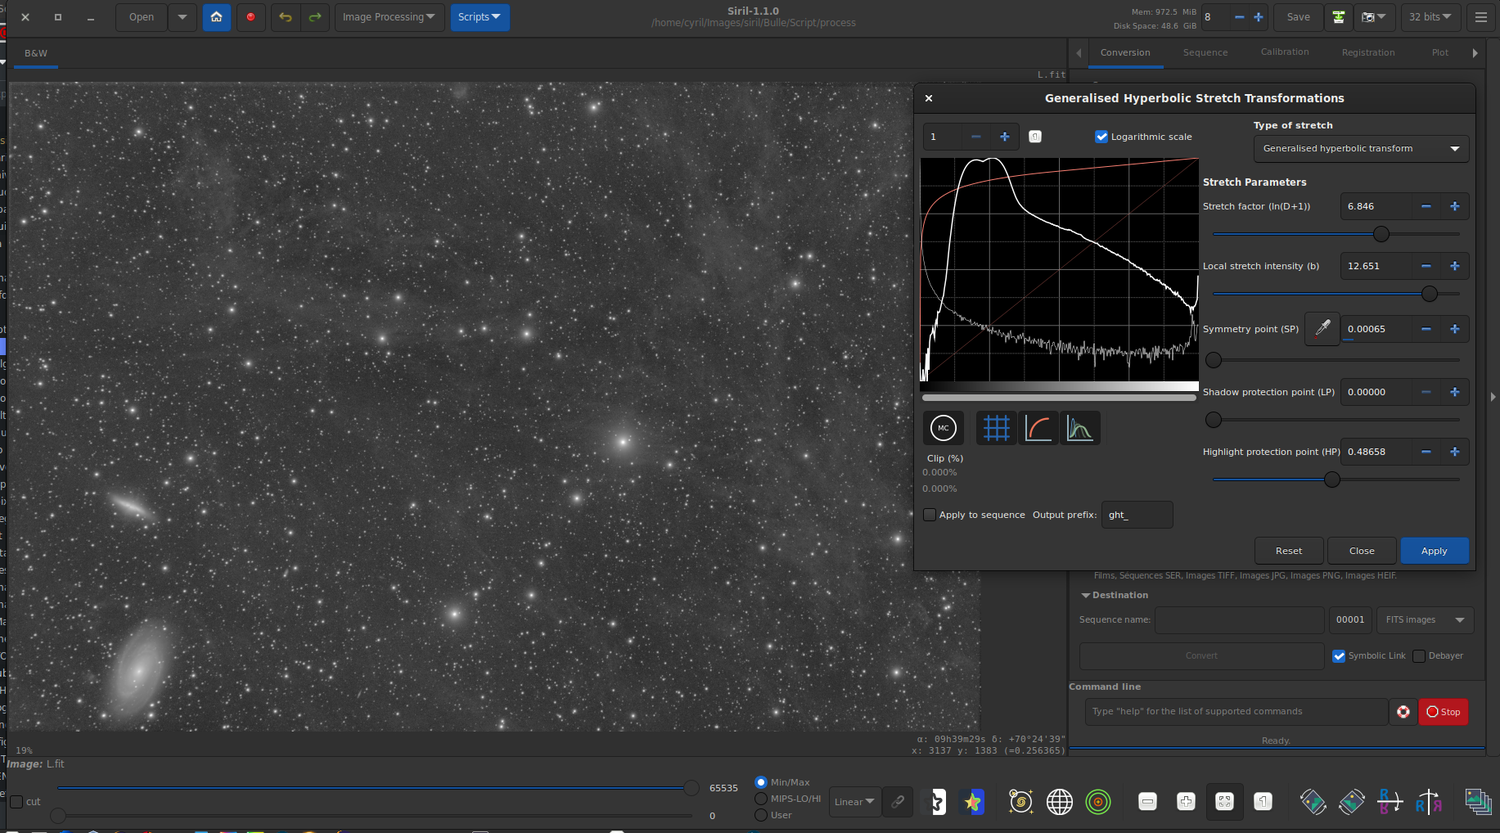Click the Apply button
Screen dimensions: 1500x833
[1433, 551]
